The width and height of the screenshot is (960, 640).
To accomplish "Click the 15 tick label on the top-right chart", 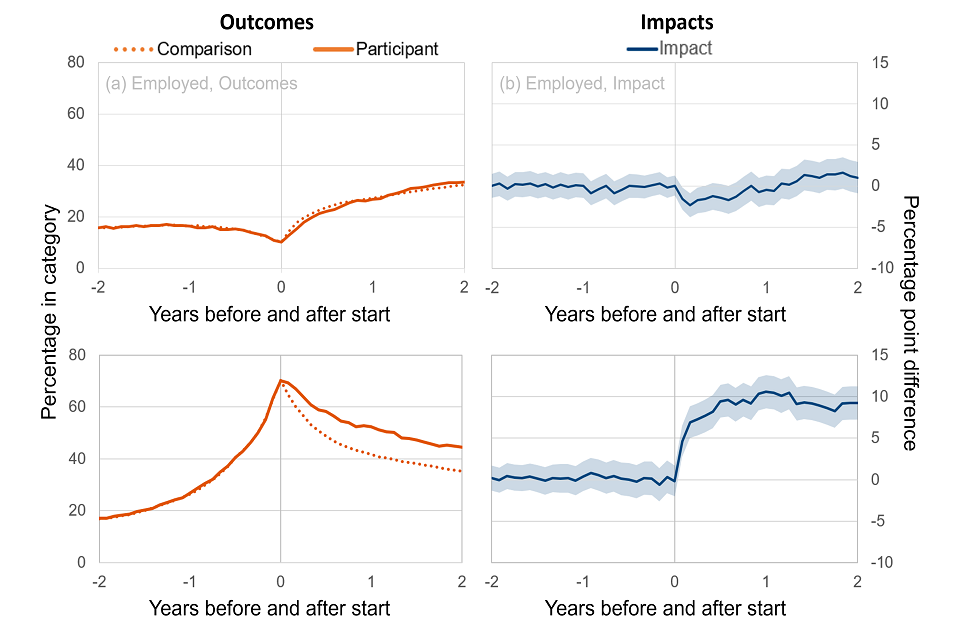I will click(879, 63).
